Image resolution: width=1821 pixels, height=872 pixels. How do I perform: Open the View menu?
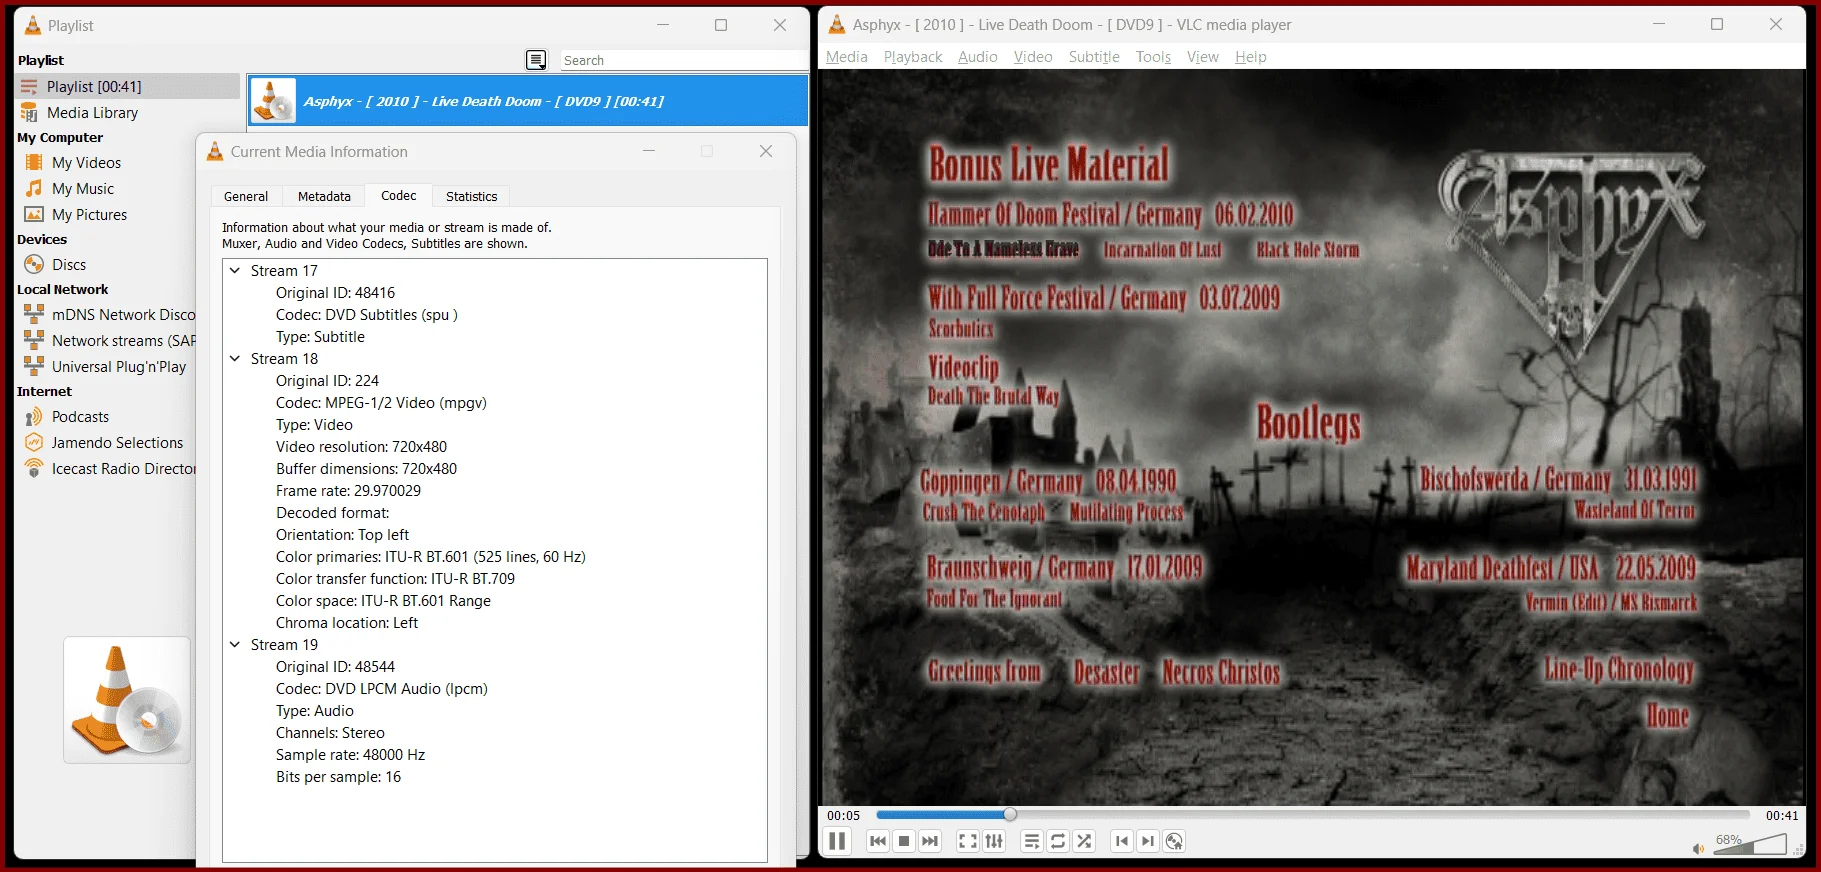pyautogui.click(x=1202, y=57)
